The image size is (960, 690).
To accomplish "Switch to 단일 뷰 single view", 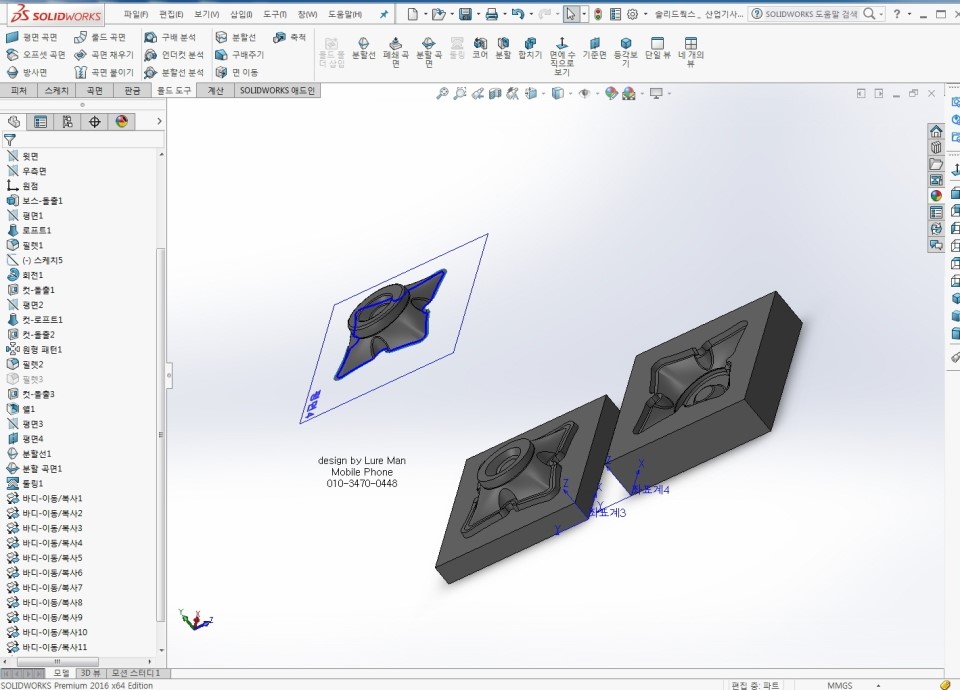I will [x=658, y=48].
